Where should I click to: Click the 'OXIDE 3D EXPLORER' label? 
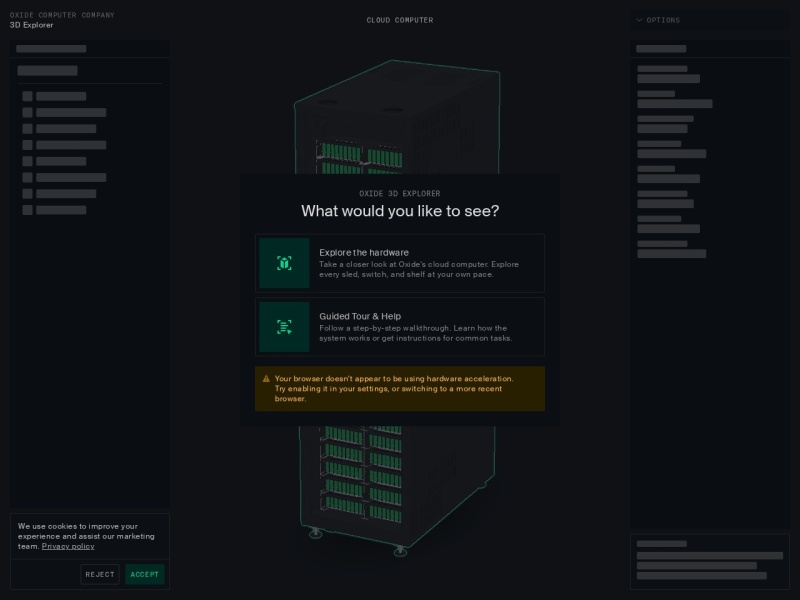(x=399, y=193)
